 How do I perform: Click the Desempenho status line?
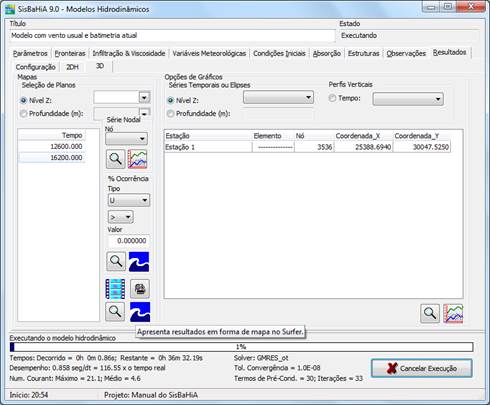click(87, 368)
